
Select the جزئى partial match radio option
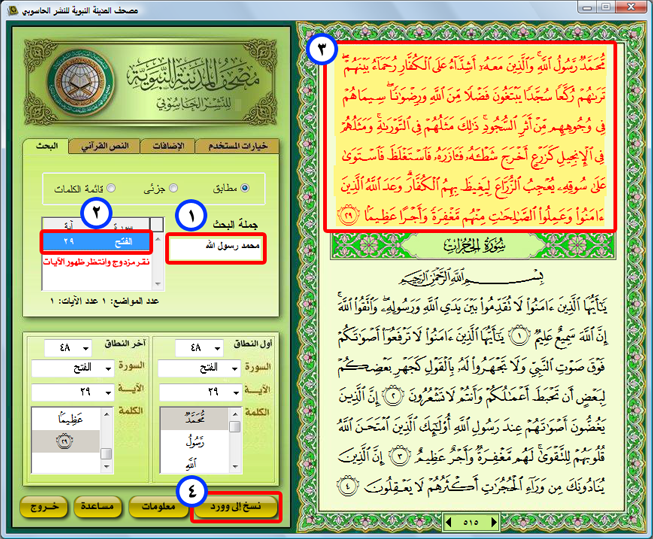coord(175,187)
